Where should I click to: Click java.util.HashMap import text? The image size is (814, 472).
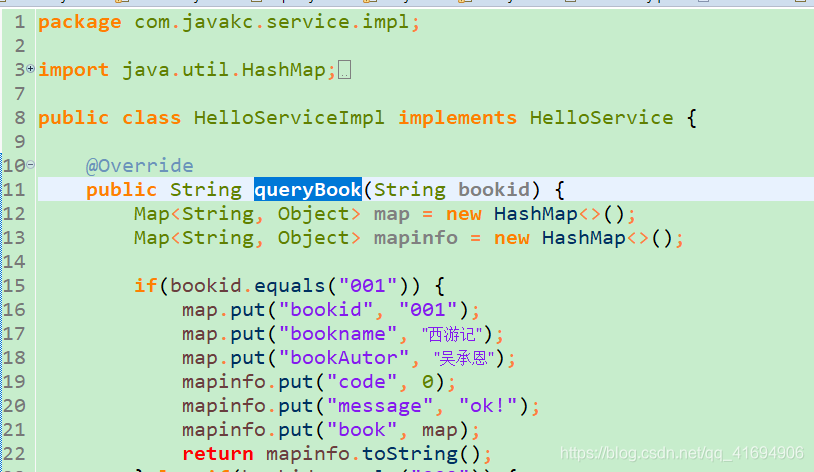(224, 70)
